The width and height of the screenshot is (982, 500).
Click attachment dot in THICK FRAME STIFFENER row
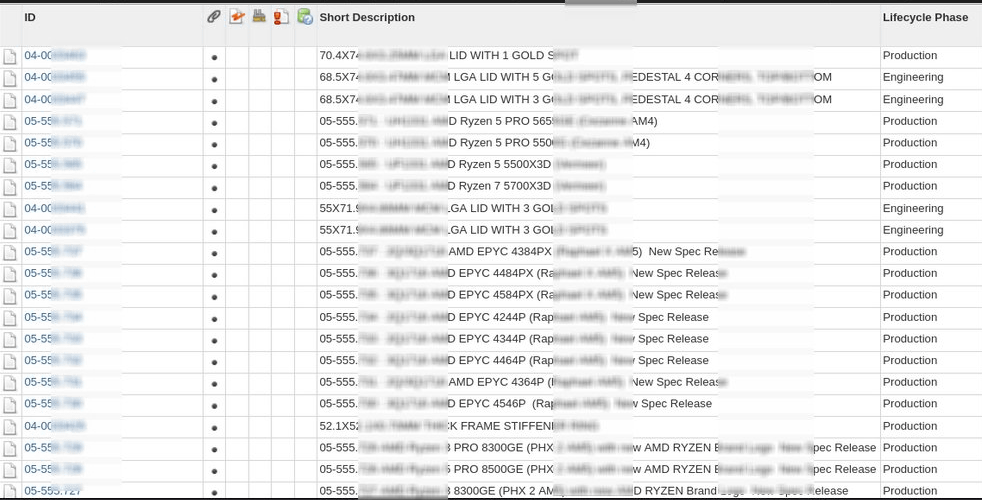(214, 427)
